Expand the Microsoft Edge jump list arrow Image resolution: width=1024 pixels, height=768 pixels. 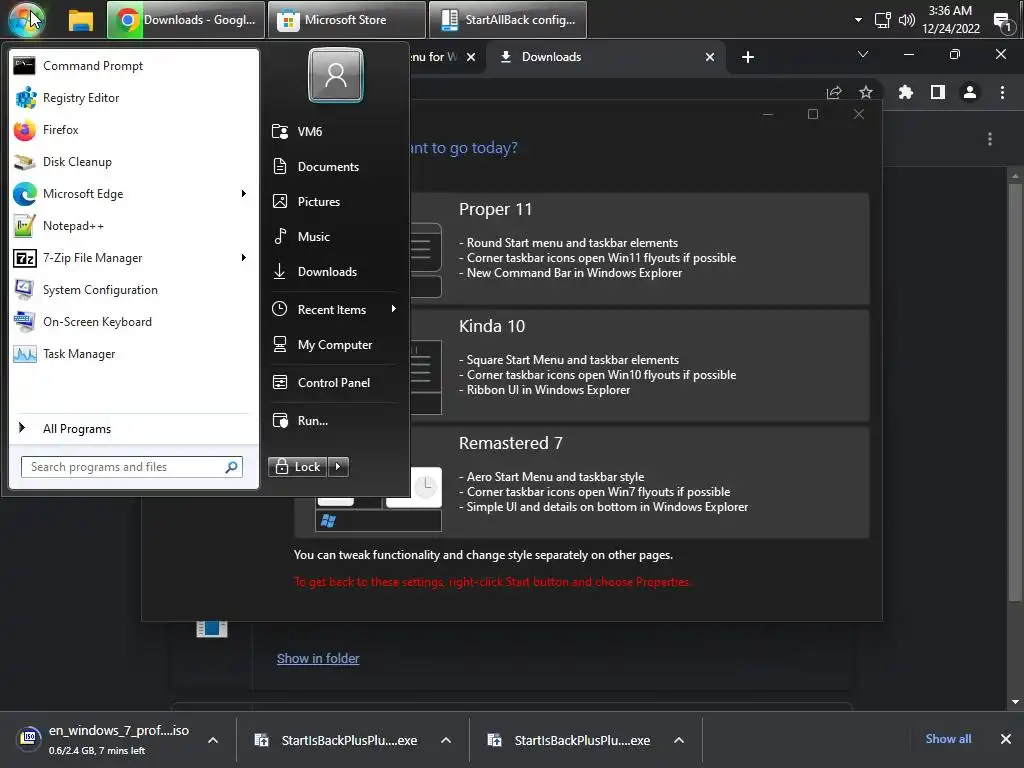coord(244,194)
